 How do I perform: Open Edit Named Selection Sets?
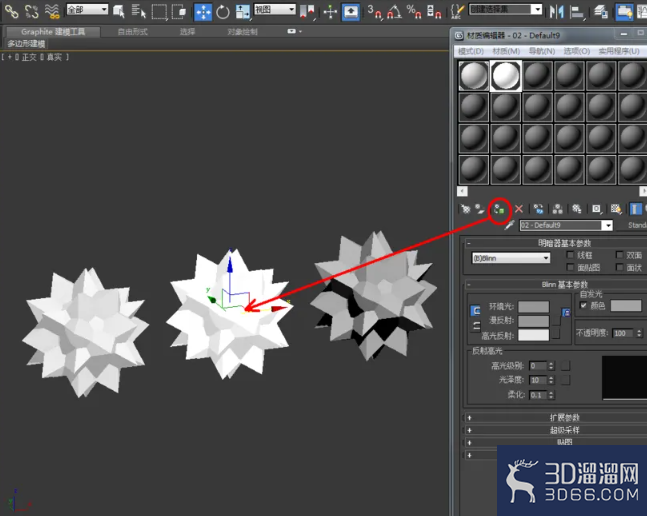[457, 12]
